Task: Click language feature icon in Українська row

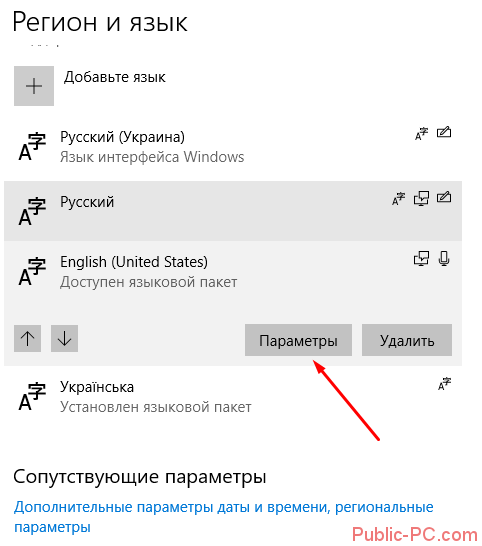Action: [444, 384]
